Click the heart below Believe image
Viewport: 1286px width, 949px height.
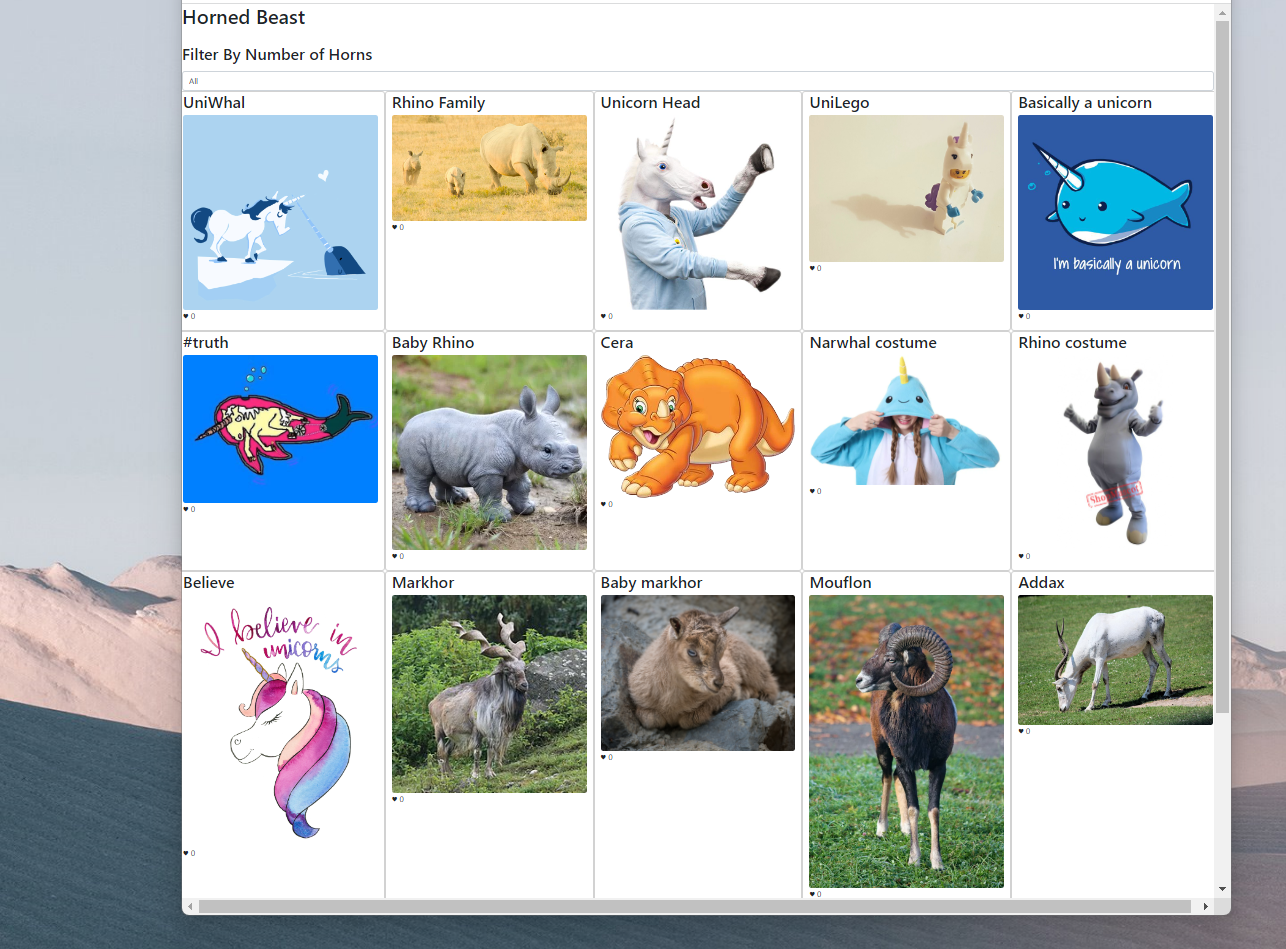186,853
